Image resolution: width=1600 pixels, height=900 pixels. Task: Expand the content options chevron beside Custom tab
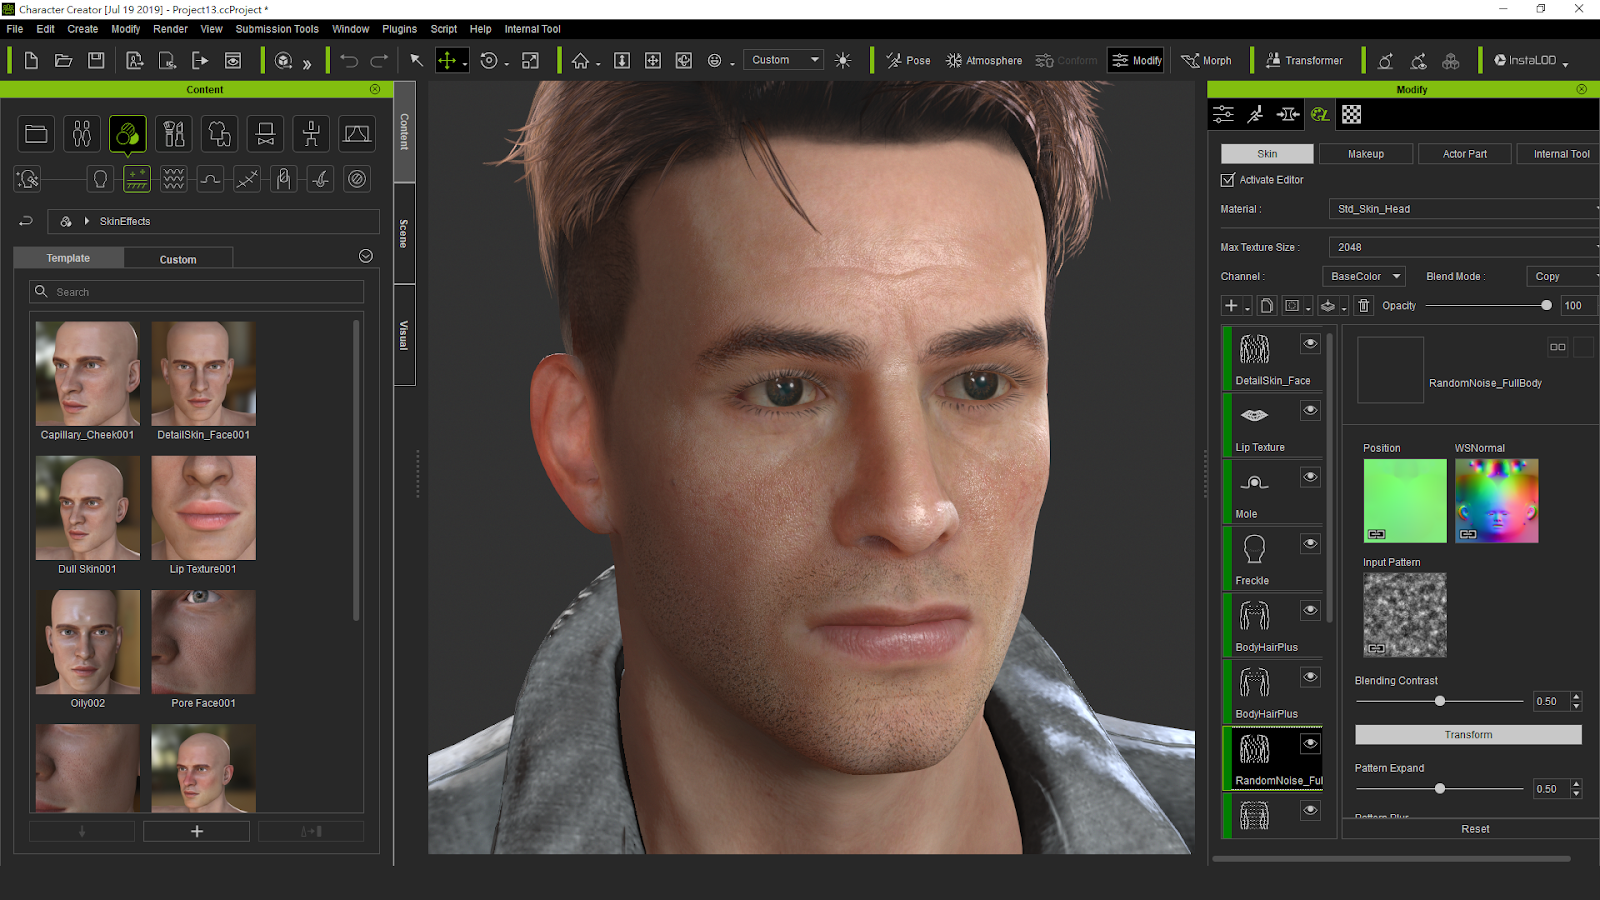pyautogui.click(x=366, y=257)
